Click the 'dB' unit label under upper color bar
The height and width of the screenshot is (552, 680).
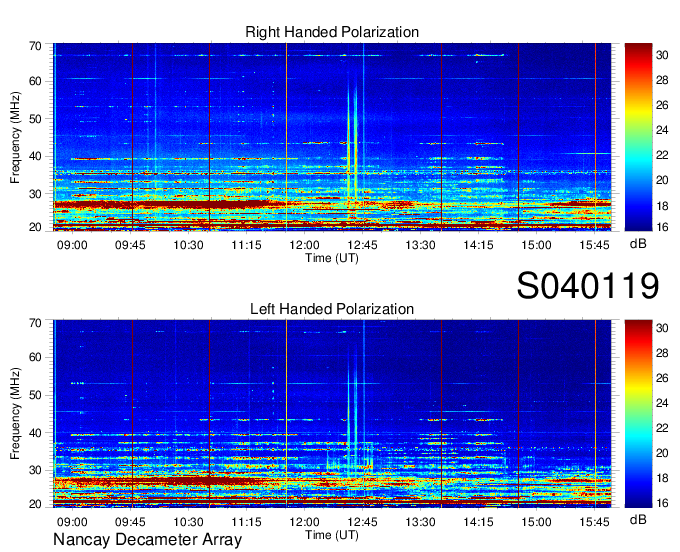pyautogui.click(x=638, y=244)
